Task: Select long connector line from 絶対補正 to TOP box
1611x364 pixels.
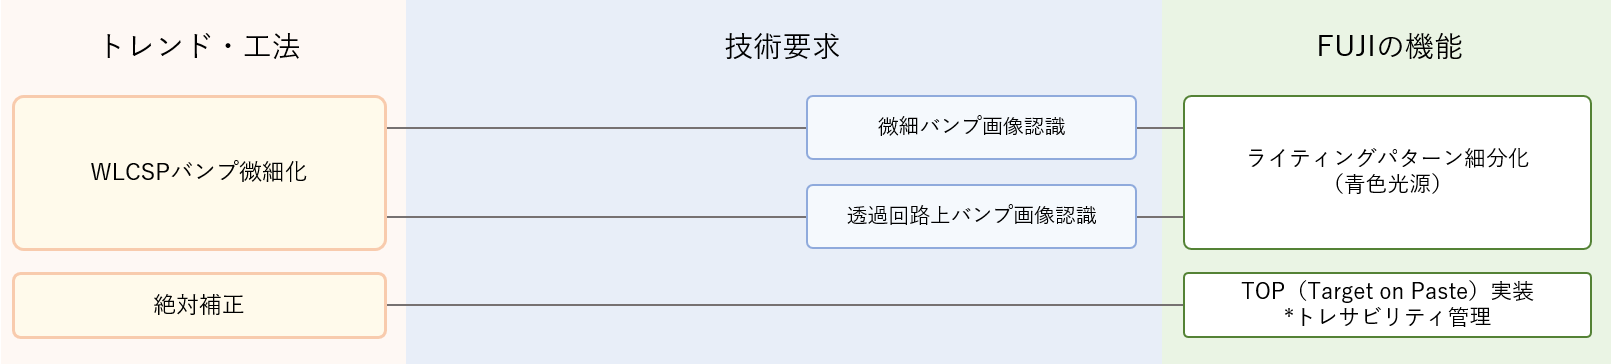Action: coord(785,305)
